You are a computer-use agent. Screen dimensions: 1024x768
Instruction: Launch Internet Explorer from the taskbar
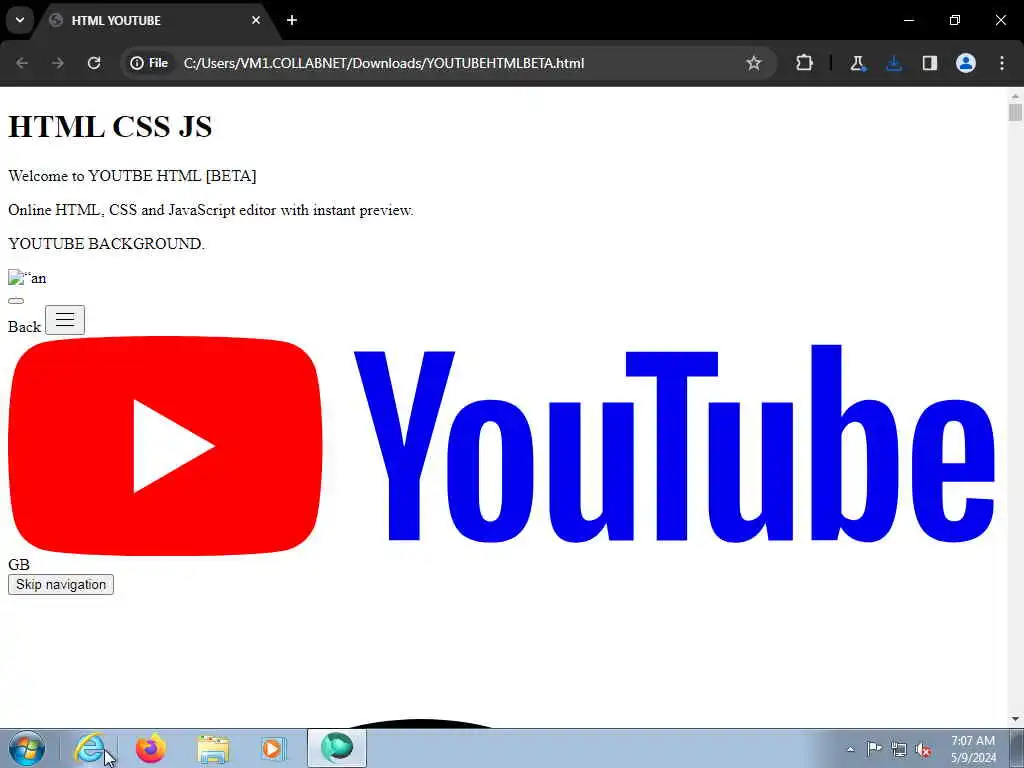[90, 748]
